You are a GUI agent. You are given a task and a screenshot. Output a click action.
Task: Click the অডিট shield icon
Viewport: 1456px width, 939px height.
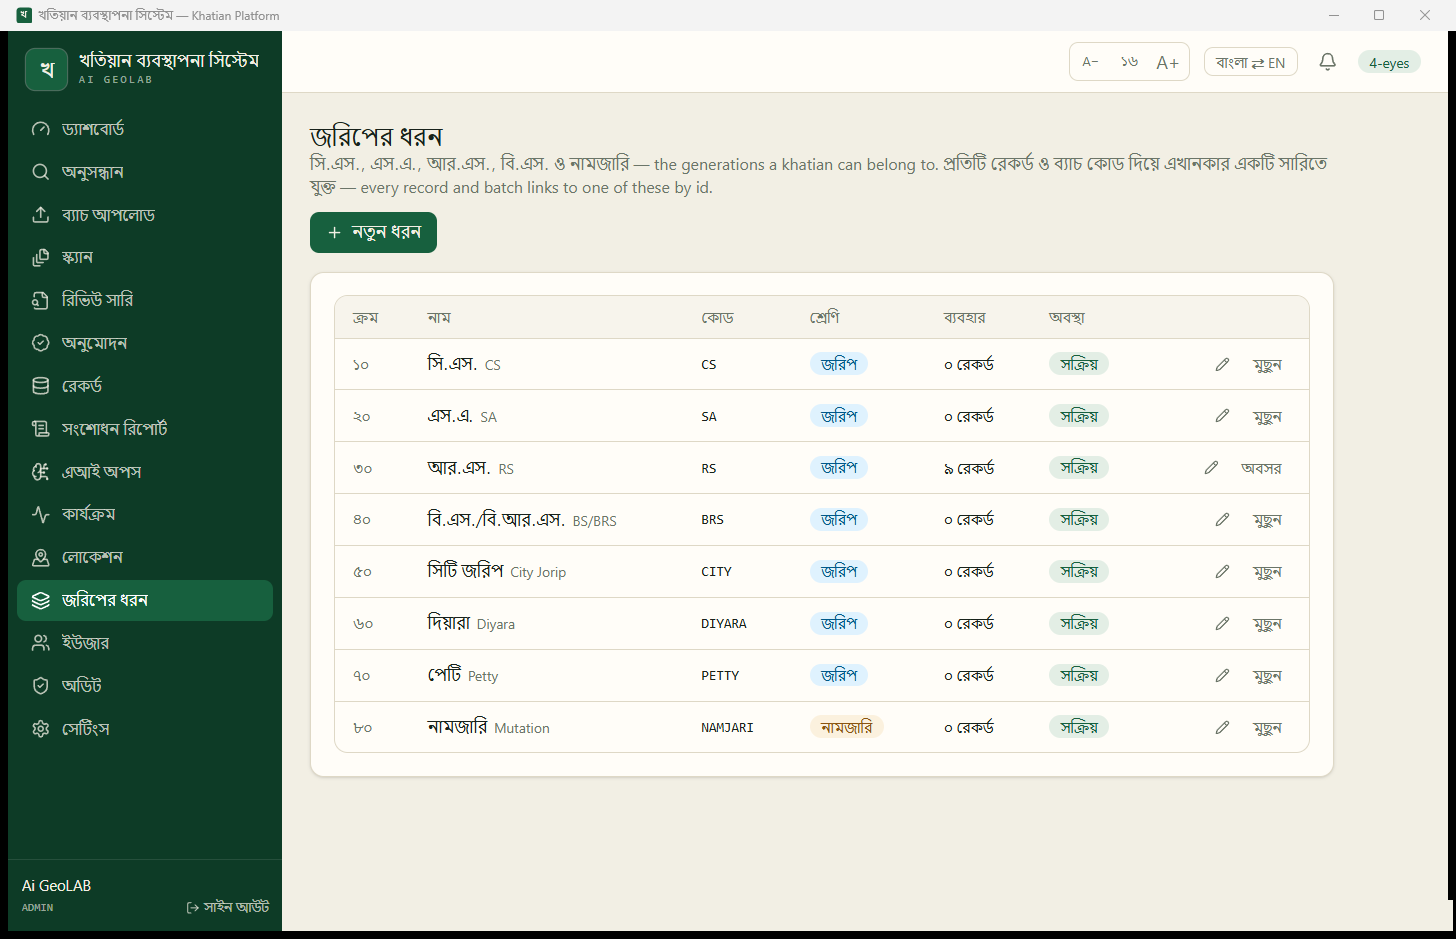point(40,686)
